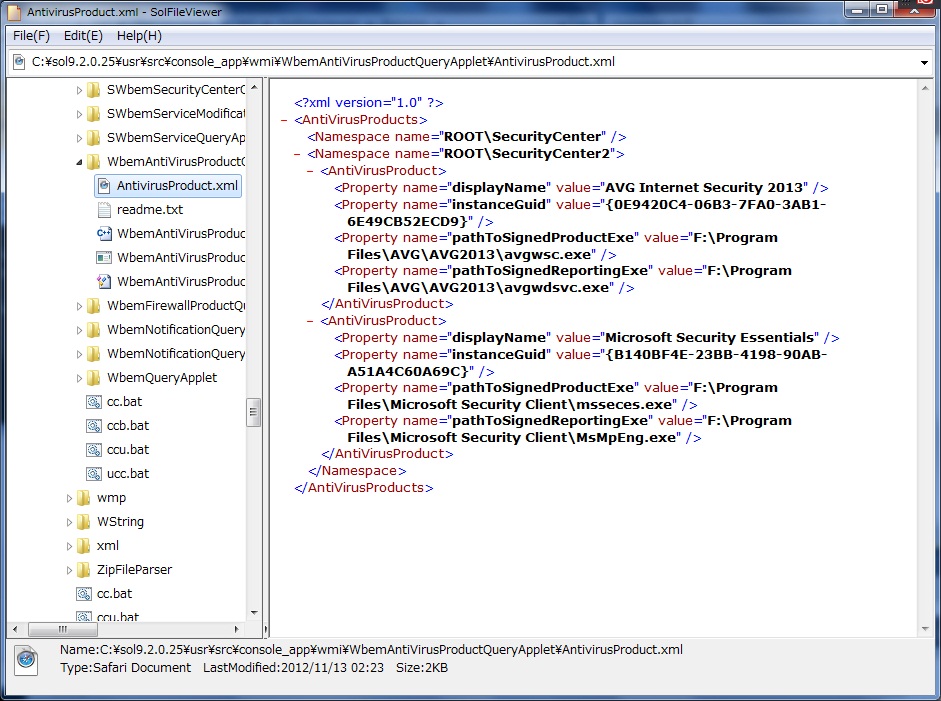Click the 'Microsoft Security Essentials' value text
Viewport: 941px width, 701px height.
[x=709, y=338]
